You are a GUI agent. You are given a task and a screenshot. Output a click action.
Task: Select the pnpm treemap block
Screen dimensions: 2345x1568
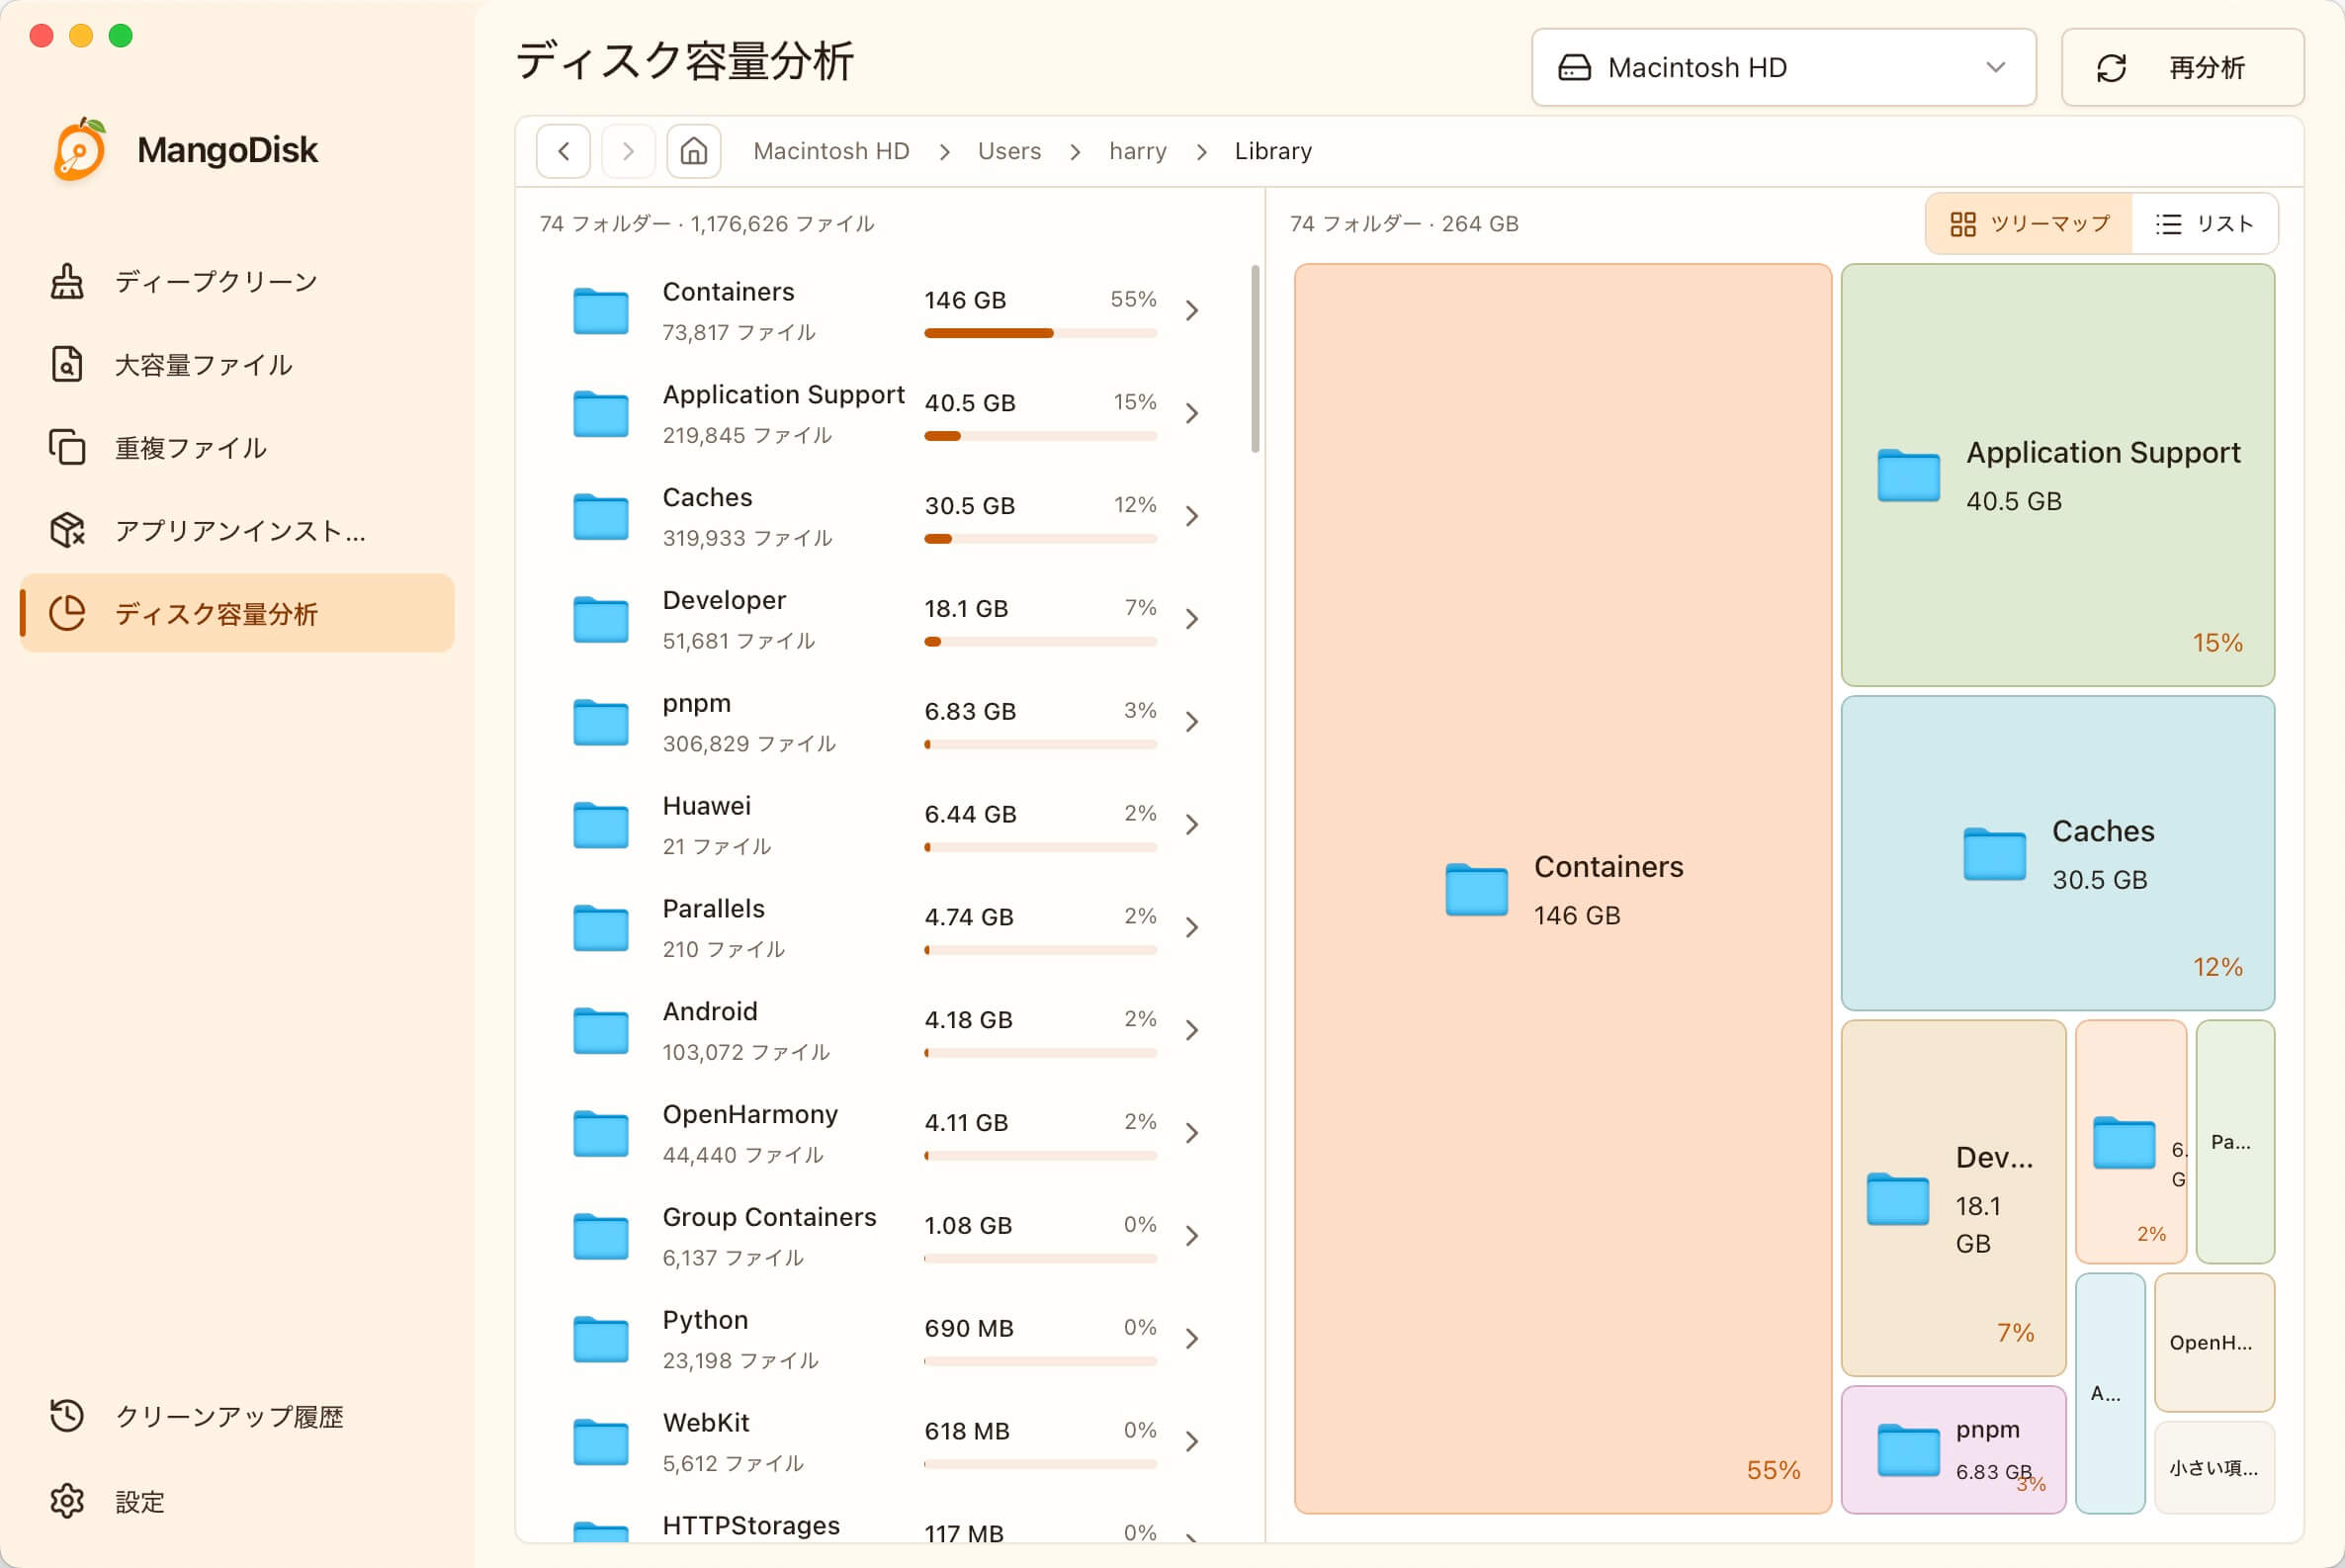coord(1953,1449)
